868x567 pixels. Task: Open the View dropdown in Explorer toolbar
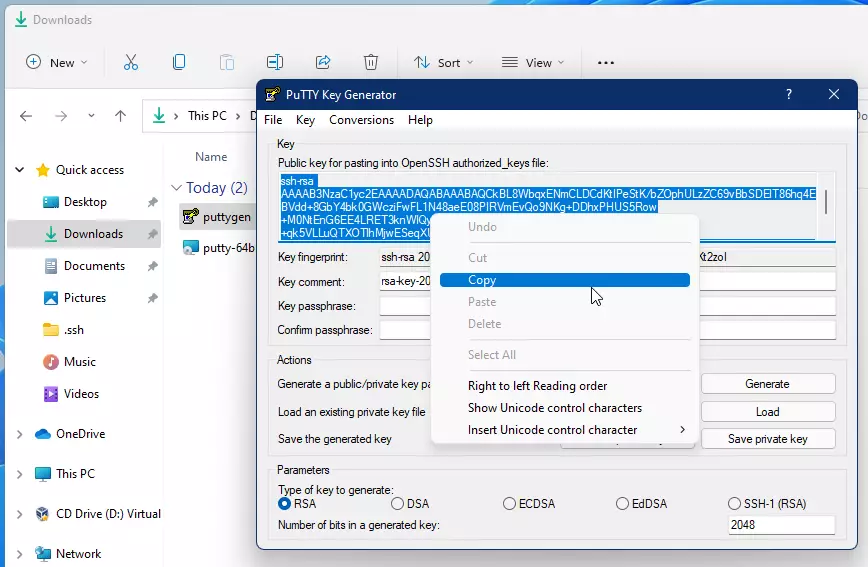pyautogui.click(x=533, y=63)
